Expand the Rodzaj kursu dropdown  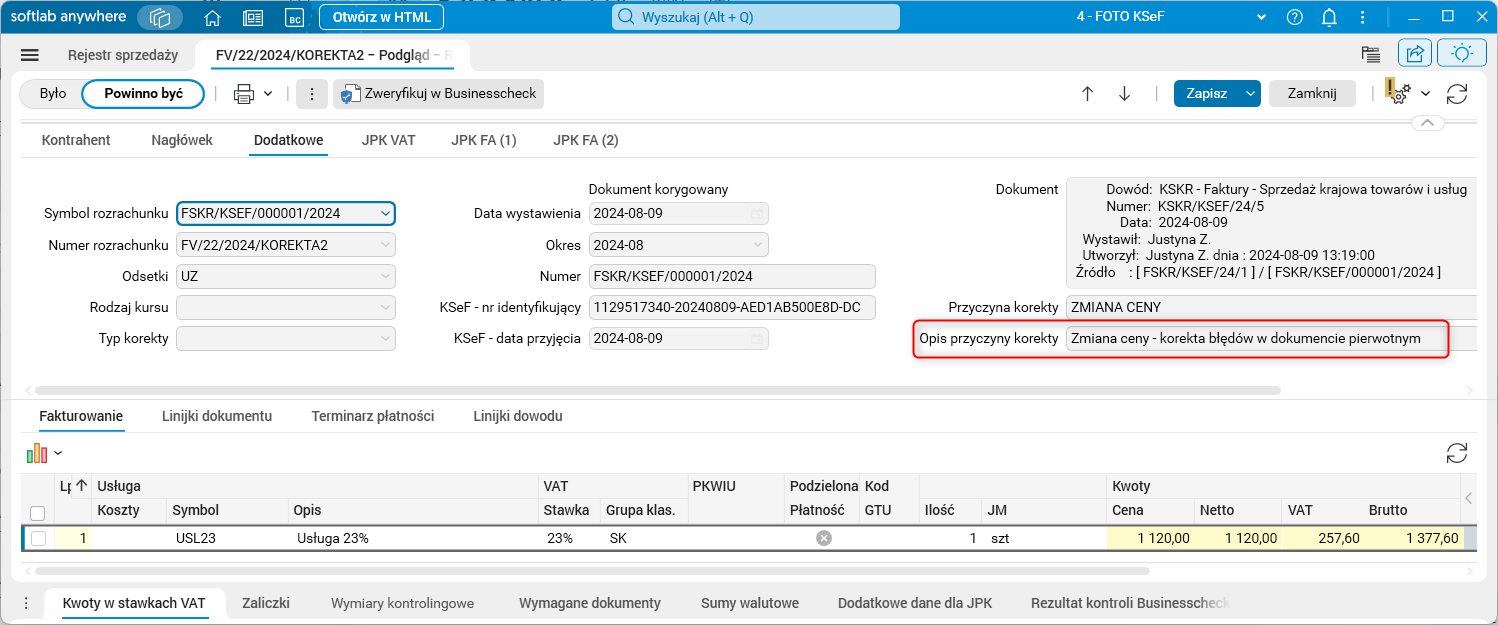point(385,307)
